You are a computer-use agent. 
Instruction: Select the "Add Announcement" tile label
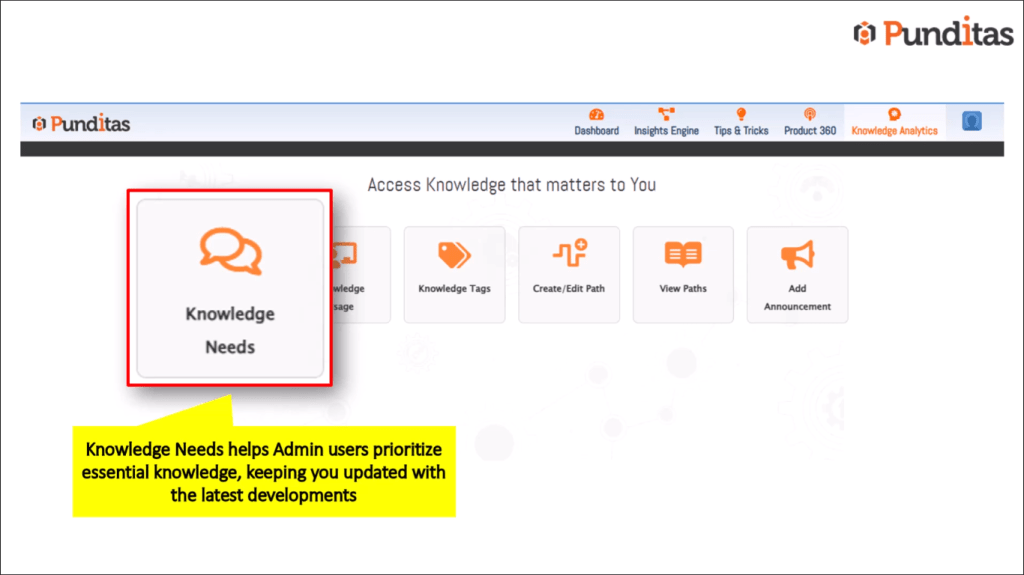pyautogui.click(x=797, y=297)
